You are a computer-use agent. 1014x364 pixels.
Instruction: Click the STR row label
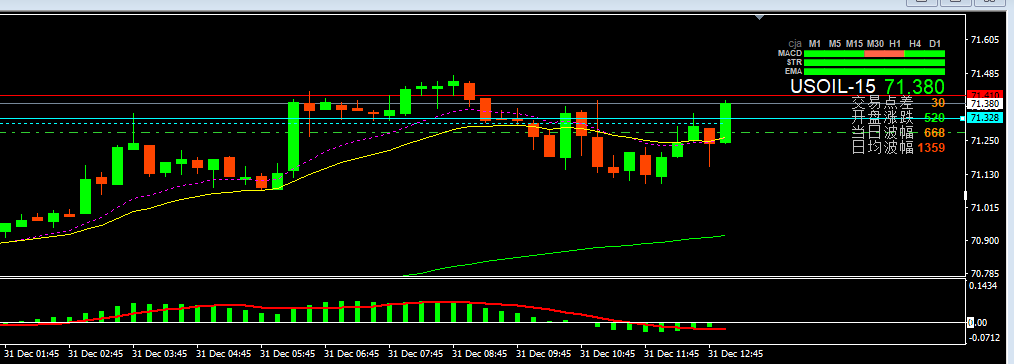click(793, 62)
